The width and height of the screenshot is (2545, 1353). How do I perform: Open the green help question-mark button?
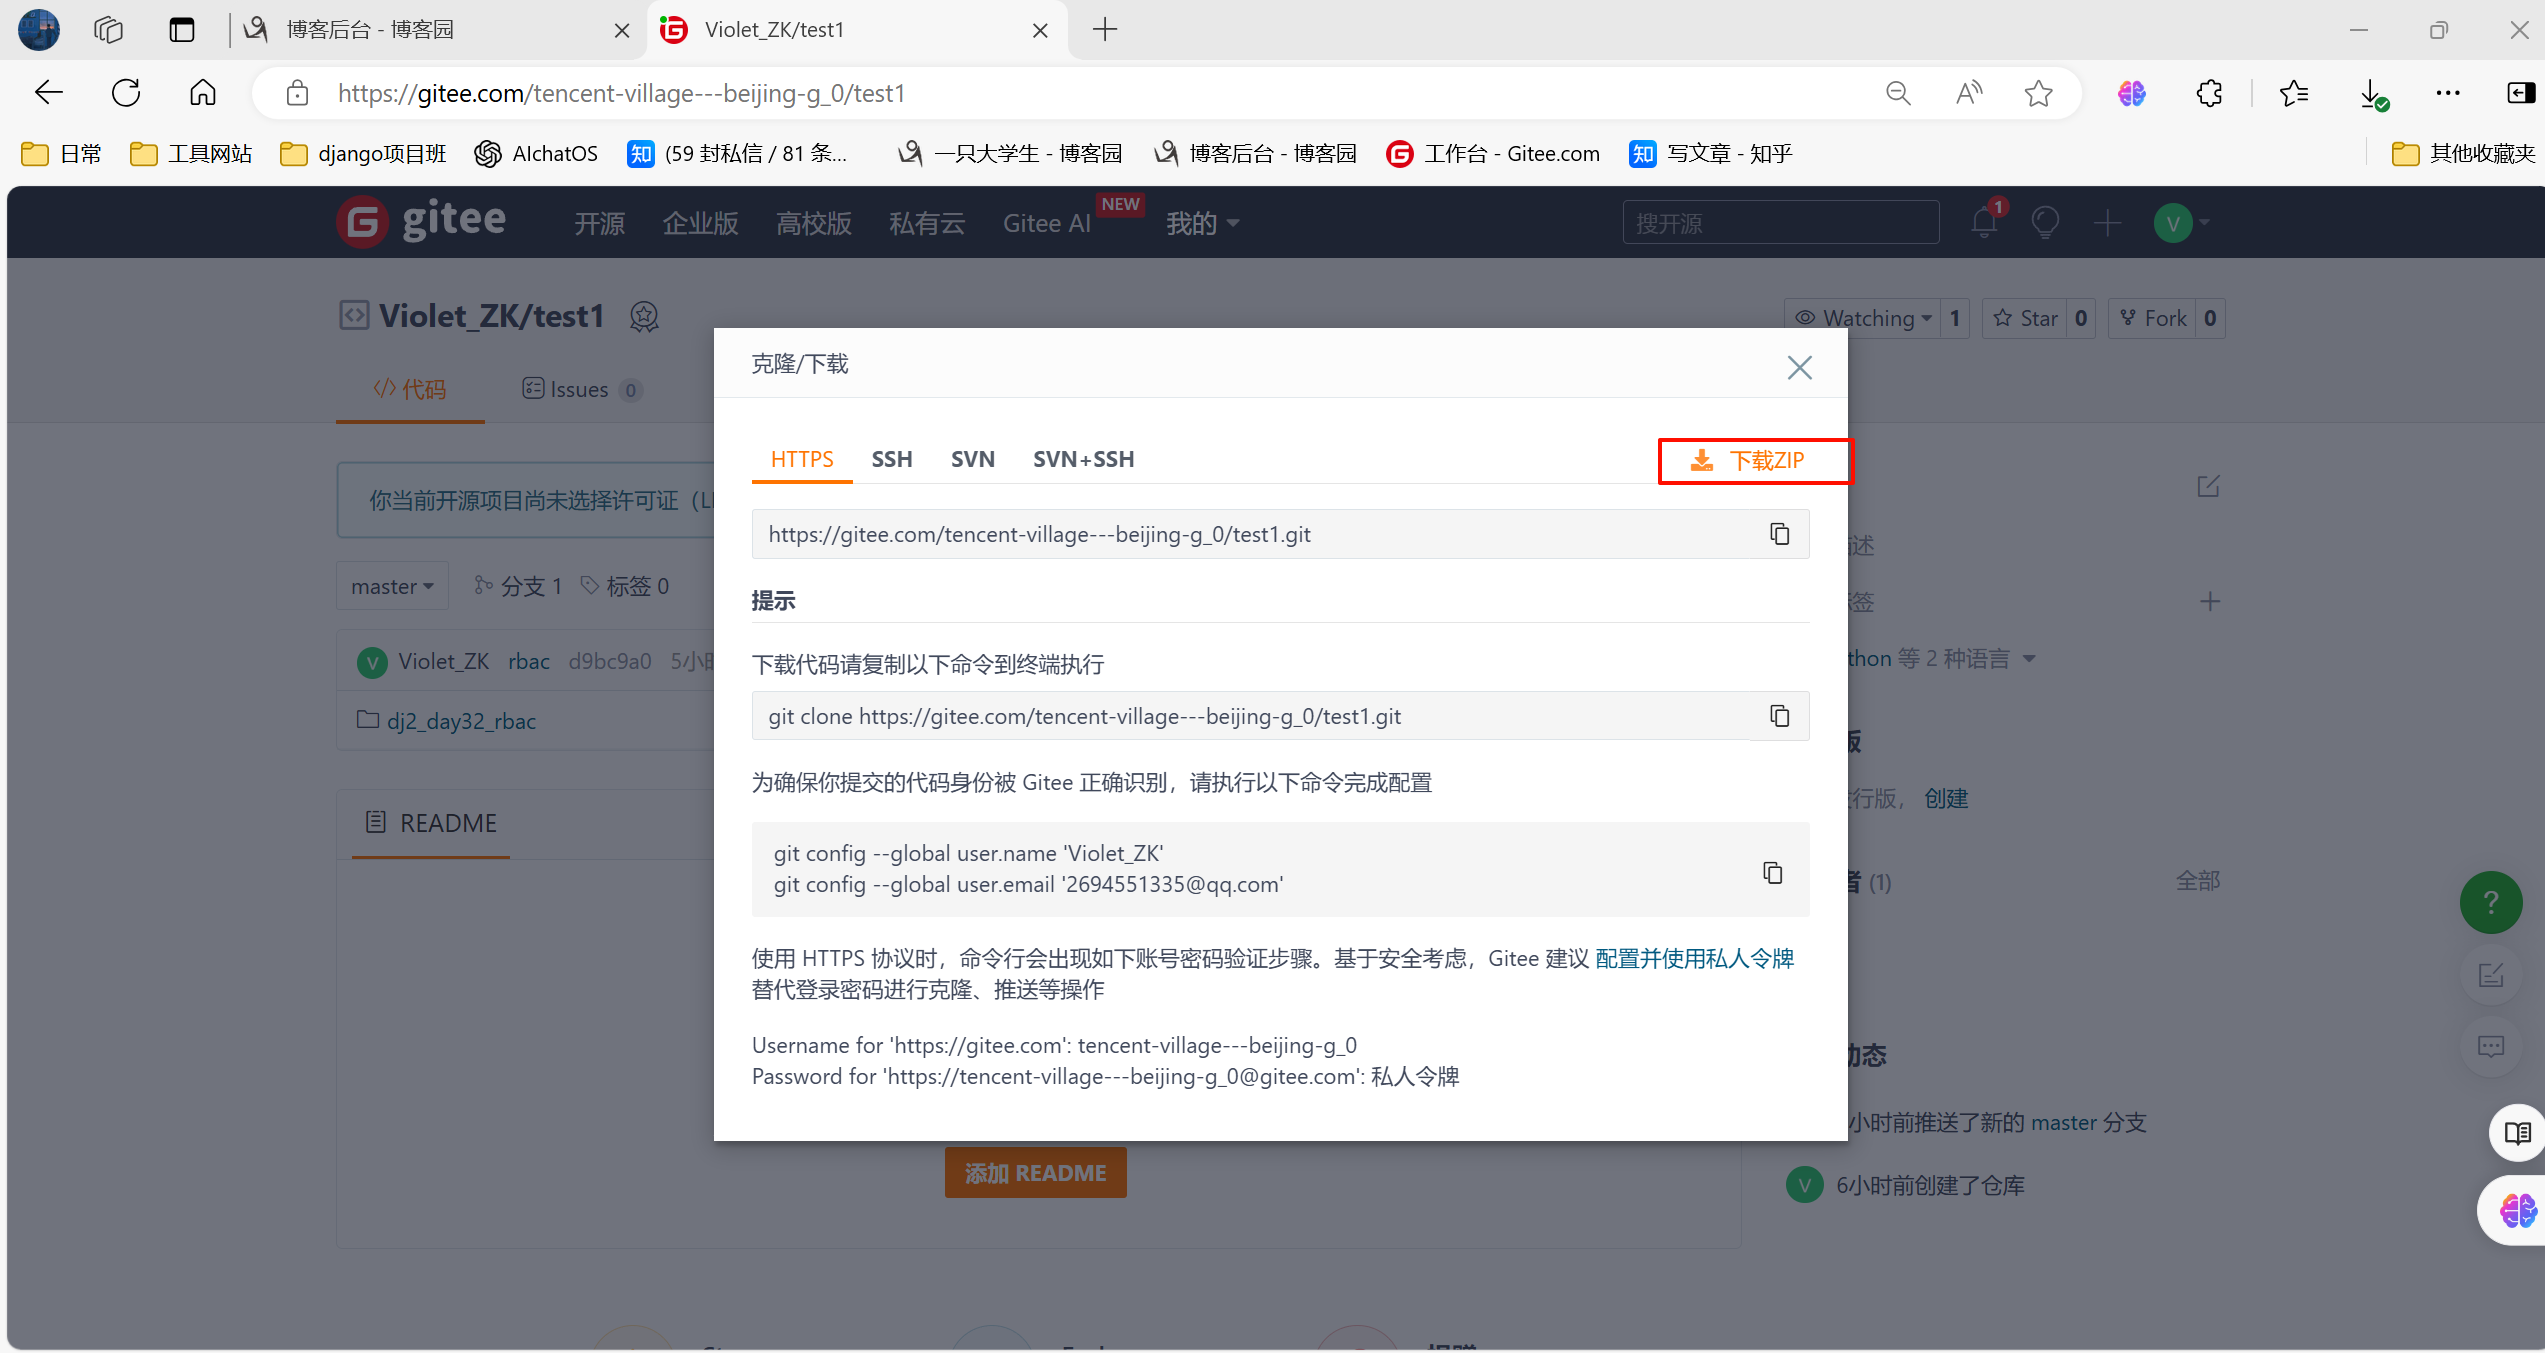(2491, 902)
